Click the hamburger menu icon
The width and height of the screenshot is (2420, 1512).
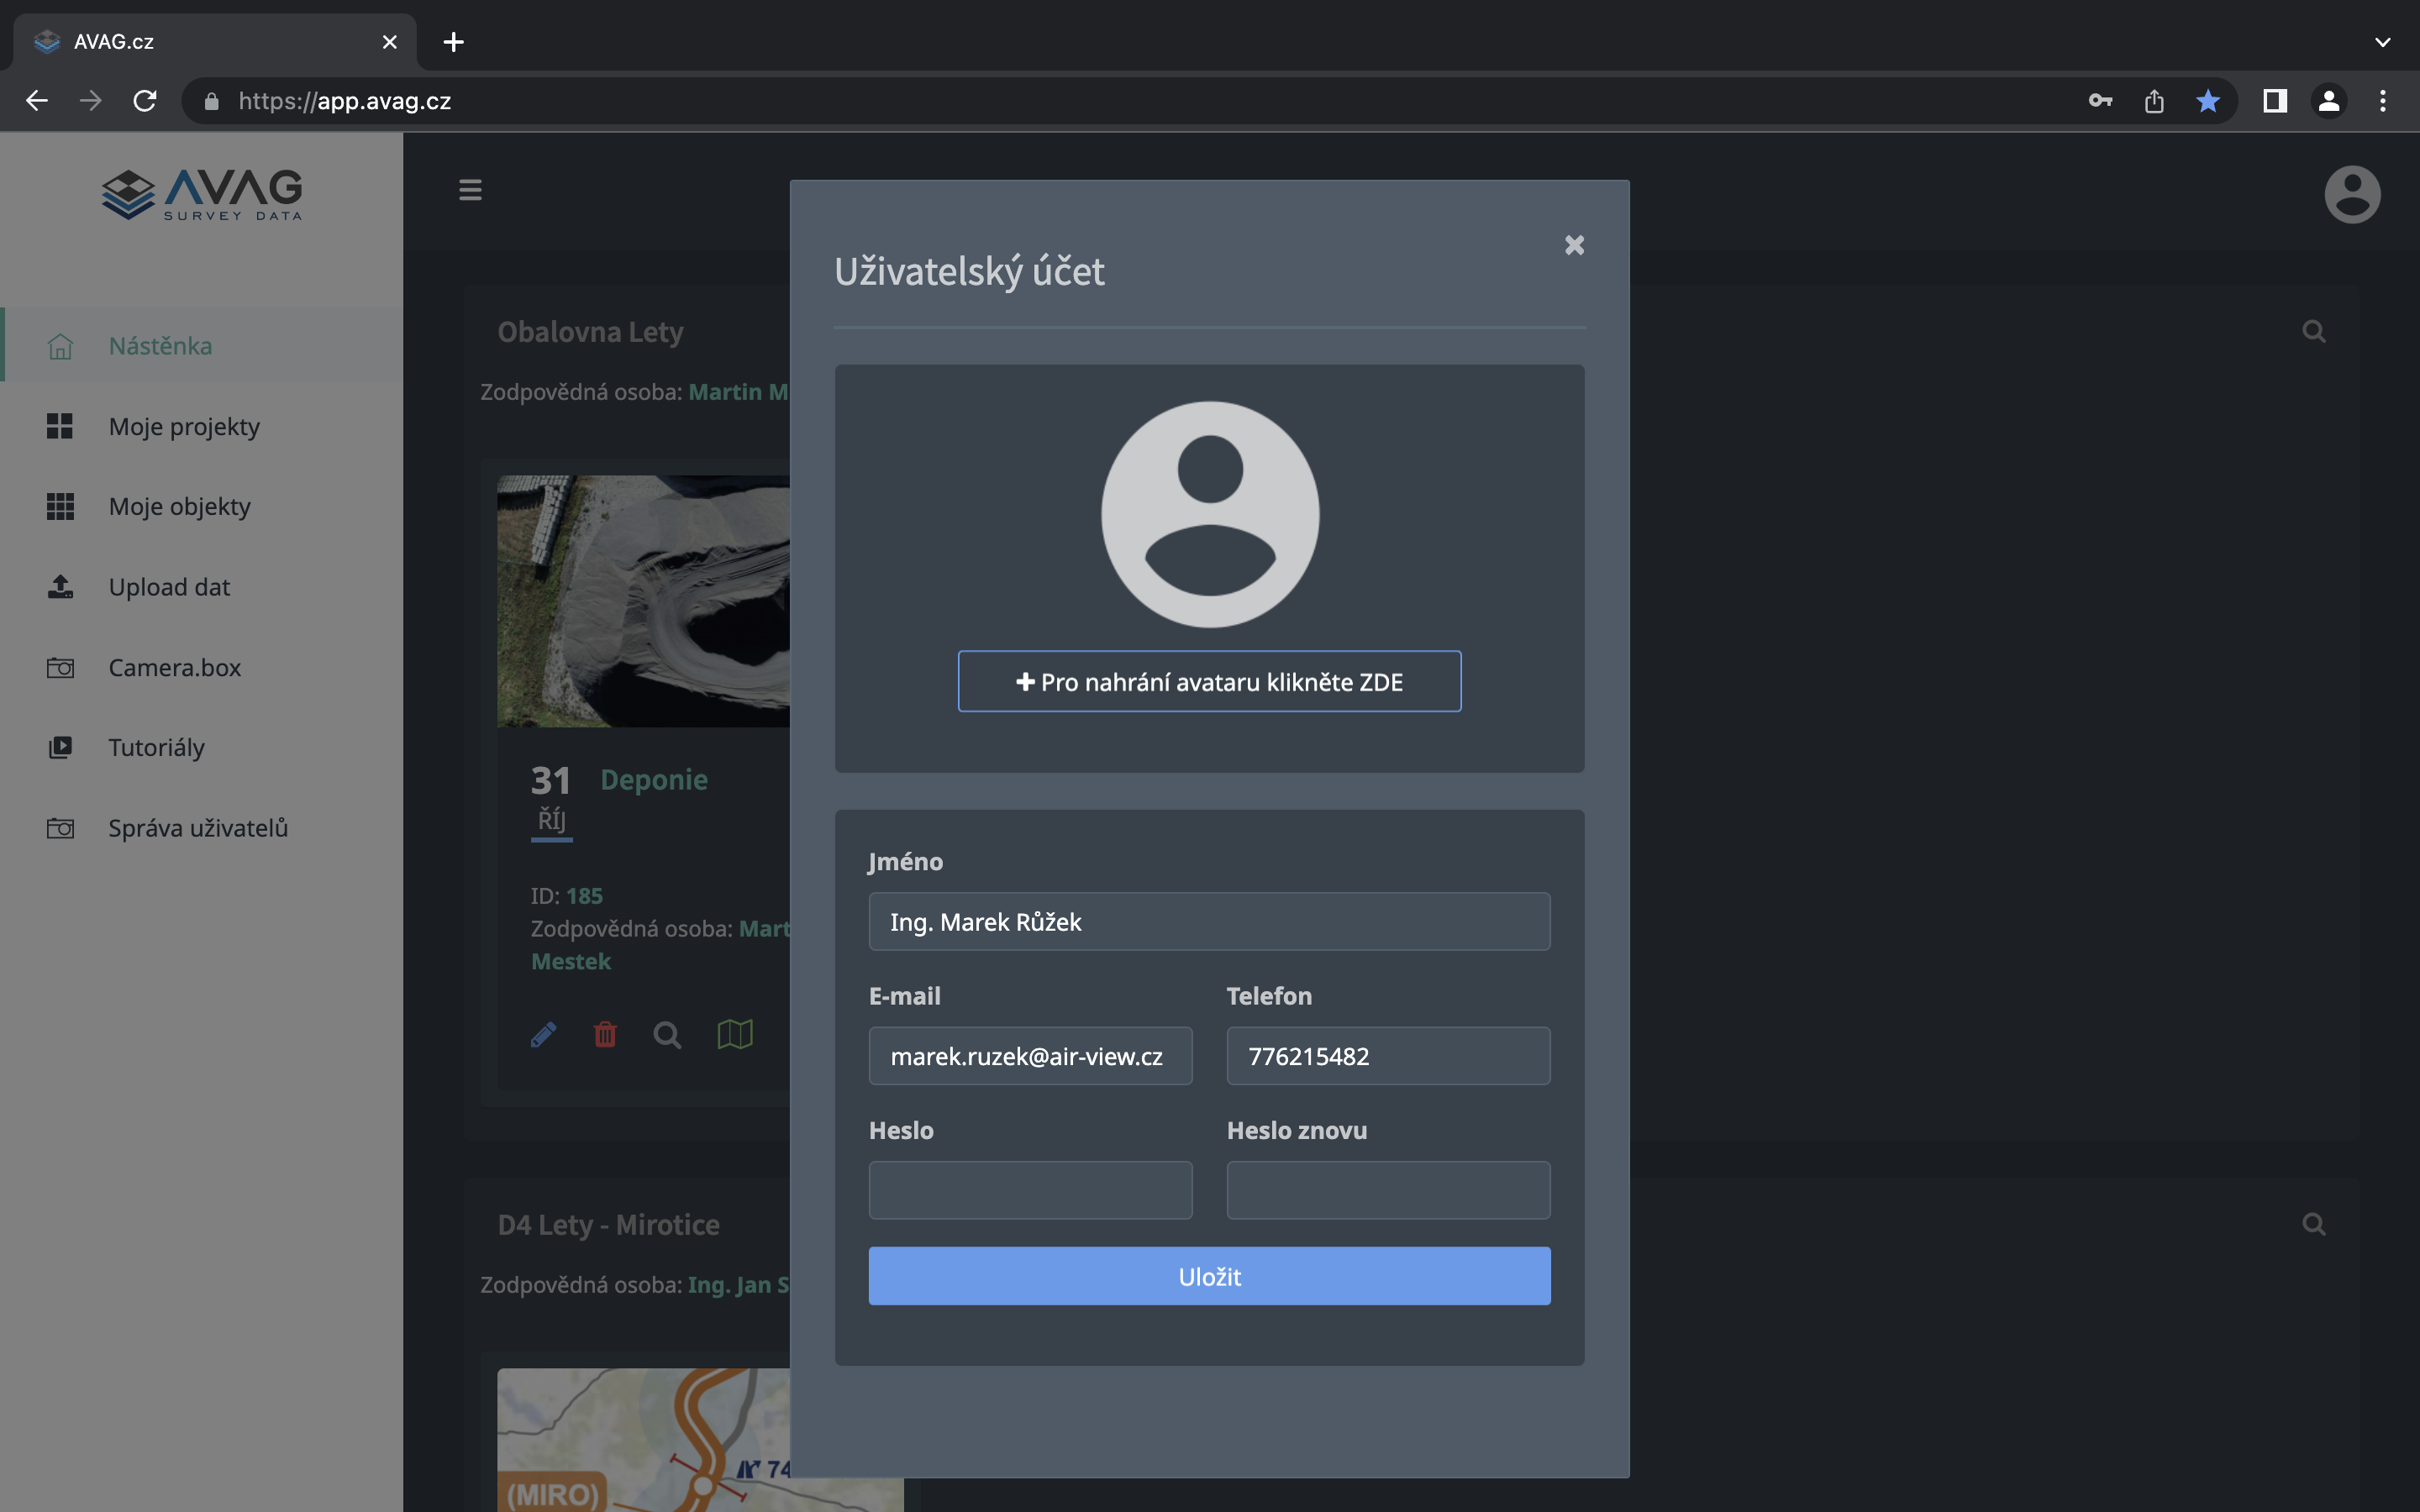[470, 190]
